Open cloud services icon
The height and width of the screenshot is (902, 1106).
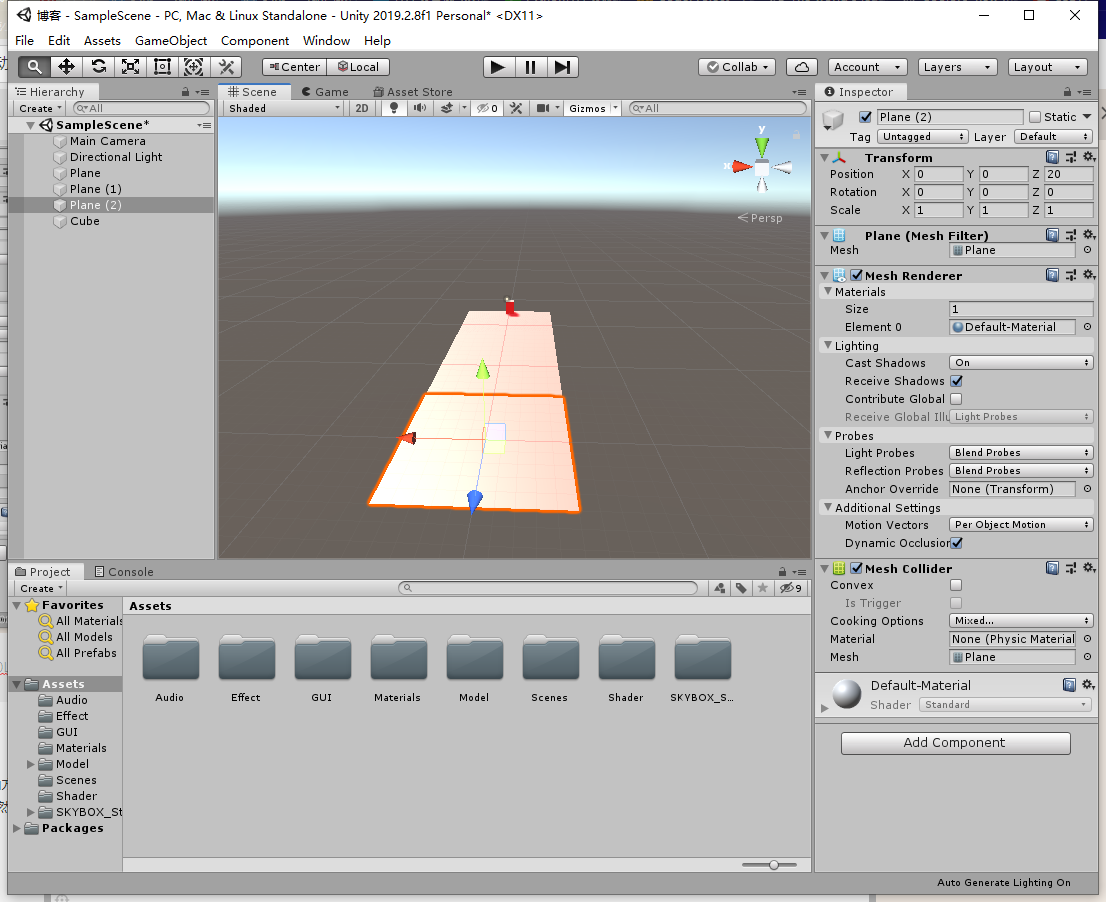click(802, 67)
